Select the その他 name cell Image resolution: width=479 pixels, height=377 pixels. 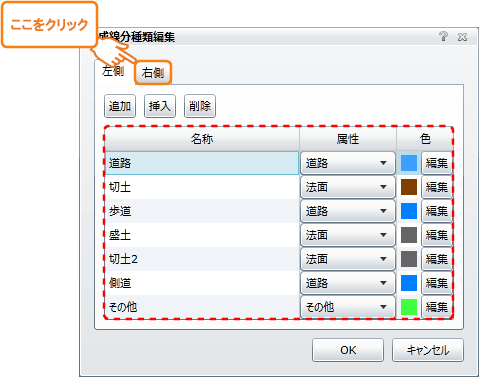(202, 307)
